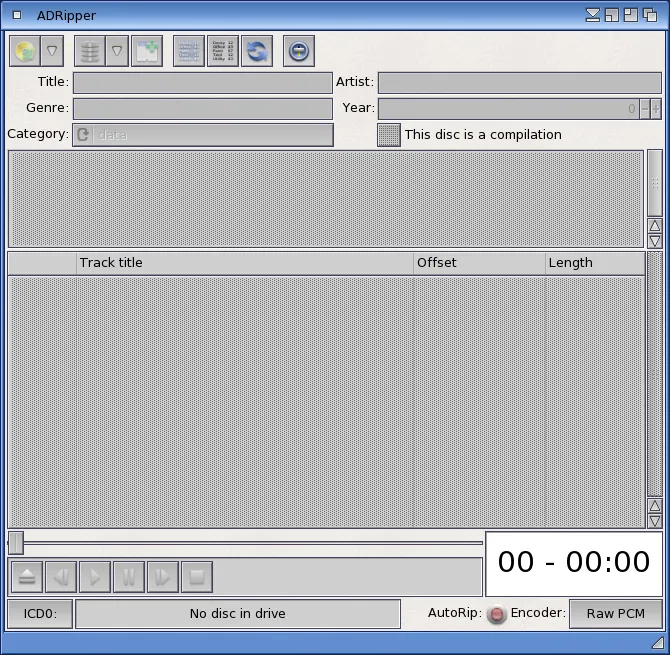
Task: Click the Length column header
Action: click(x=594, y=263)
